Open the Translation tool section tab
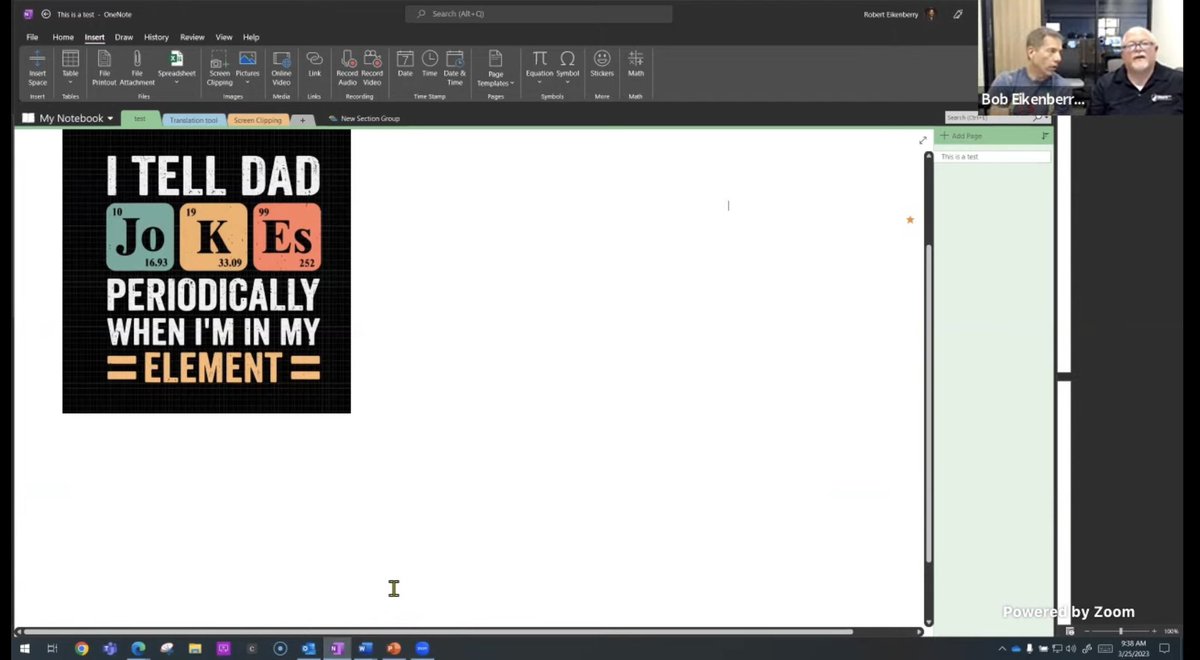This screenshot has width=1200, height=660. 193,120
